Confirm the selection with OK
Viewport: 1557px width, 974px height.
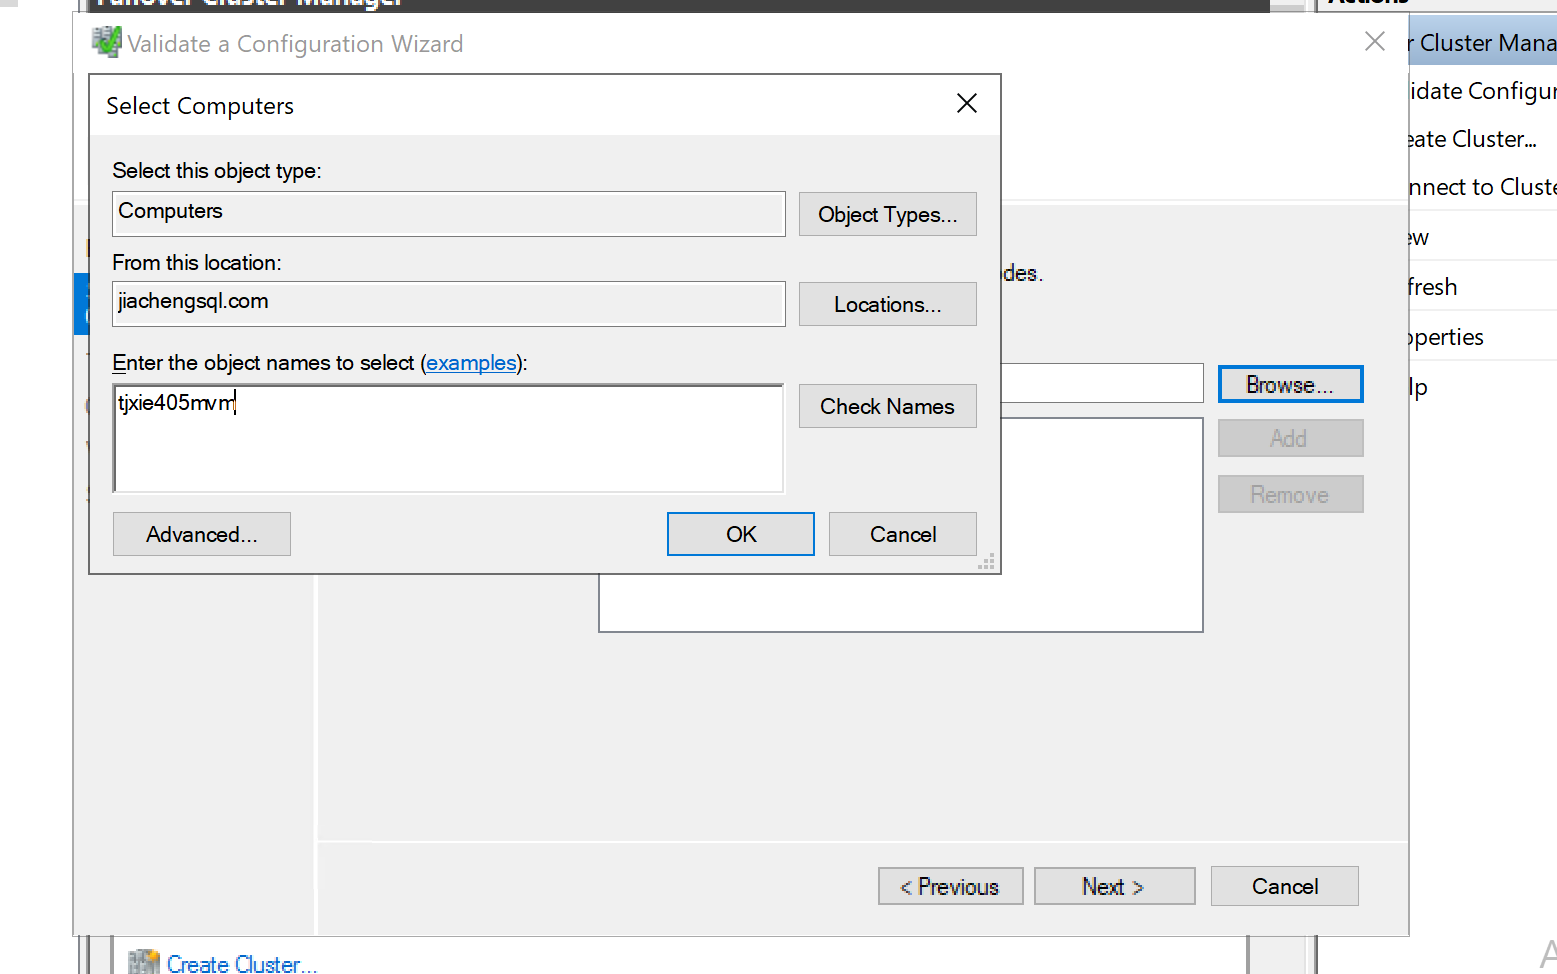point(740,535)
